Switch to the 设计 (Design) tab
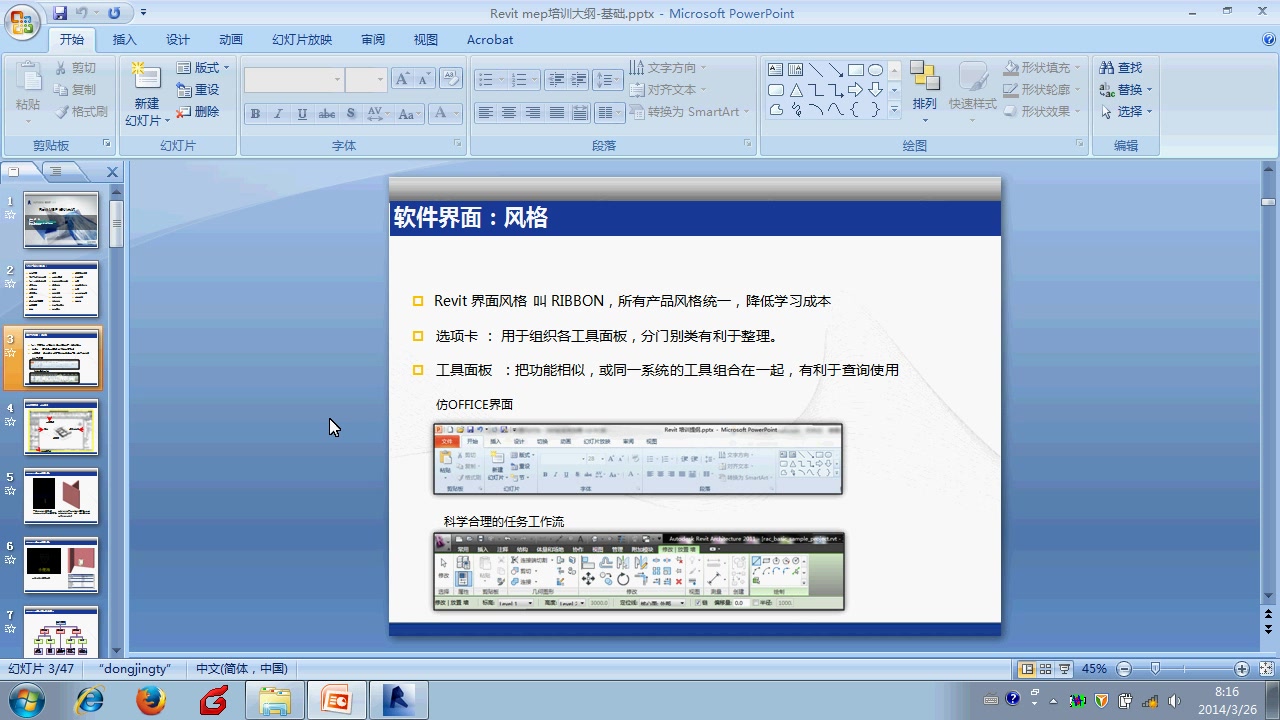Screen dimensions: 1280x720 (178, 40)
